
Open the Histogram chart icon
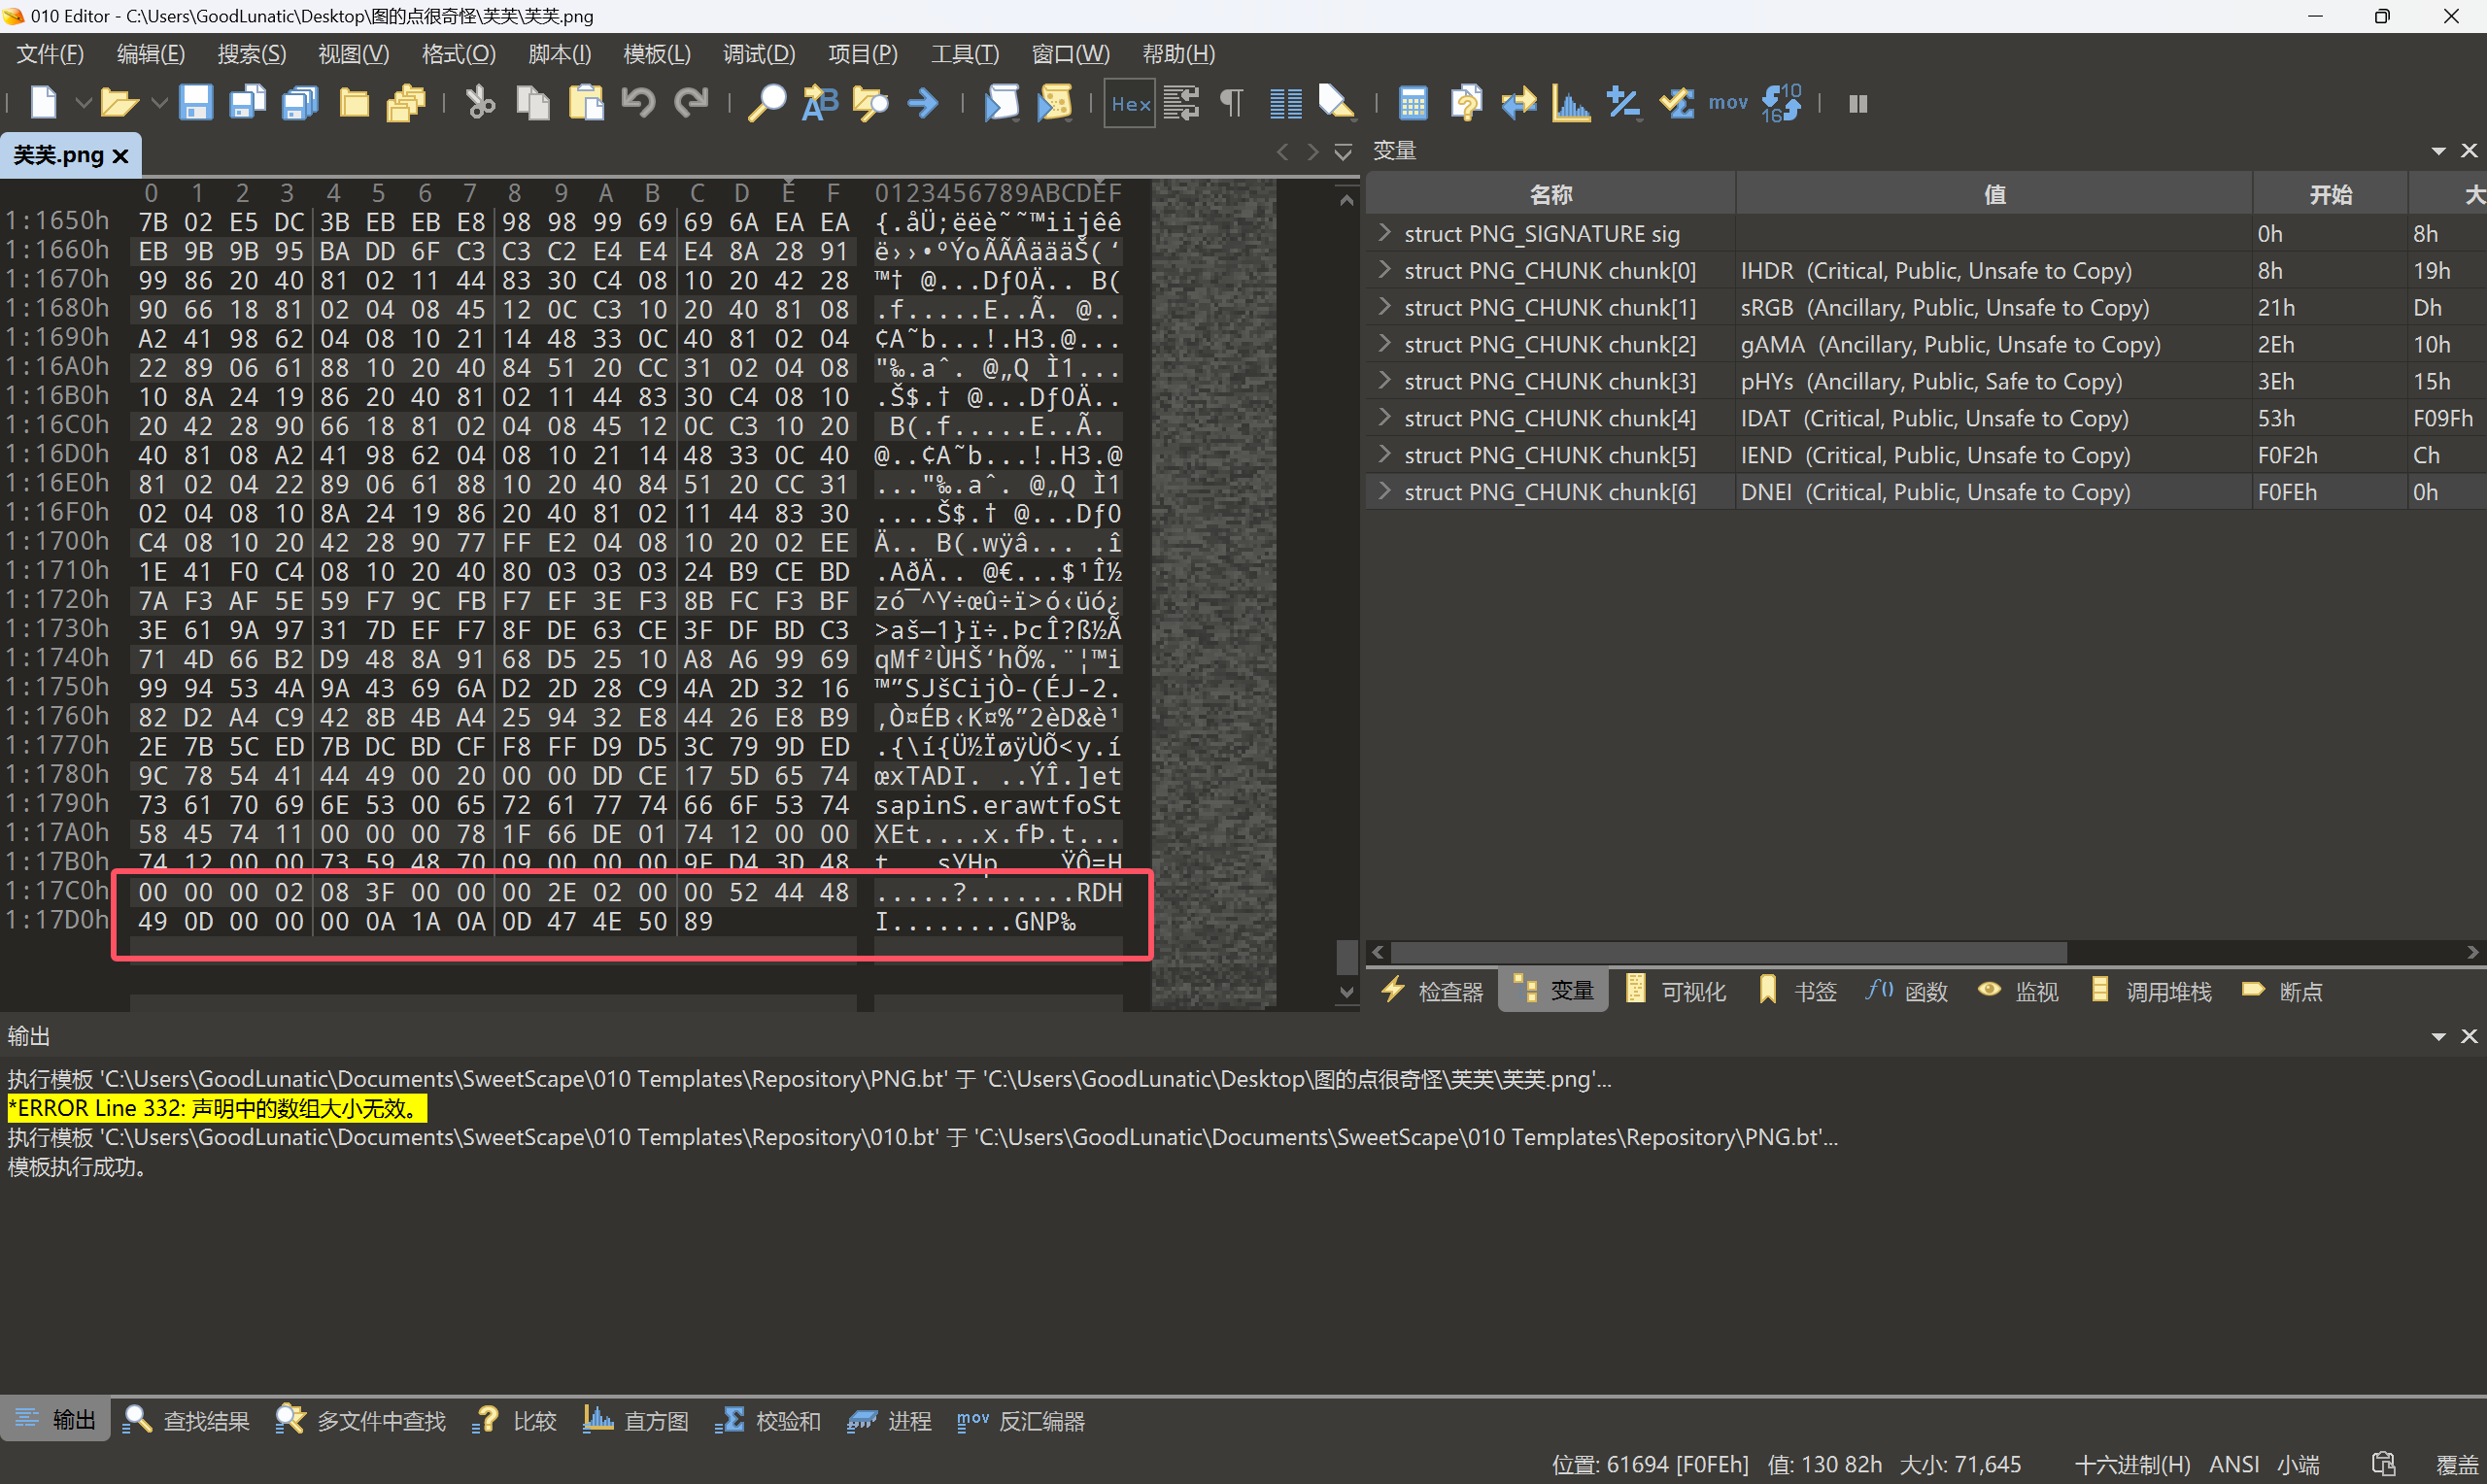[1571, 103]
